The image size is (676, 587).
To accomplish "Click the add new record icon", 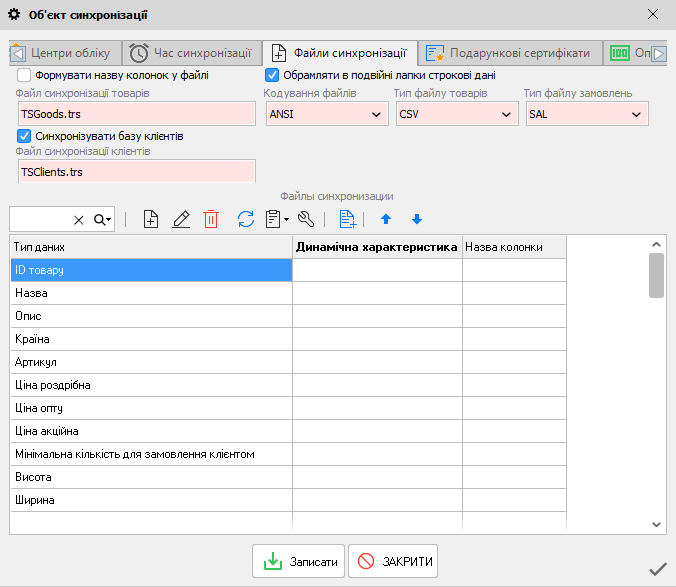I will [151, 219].
